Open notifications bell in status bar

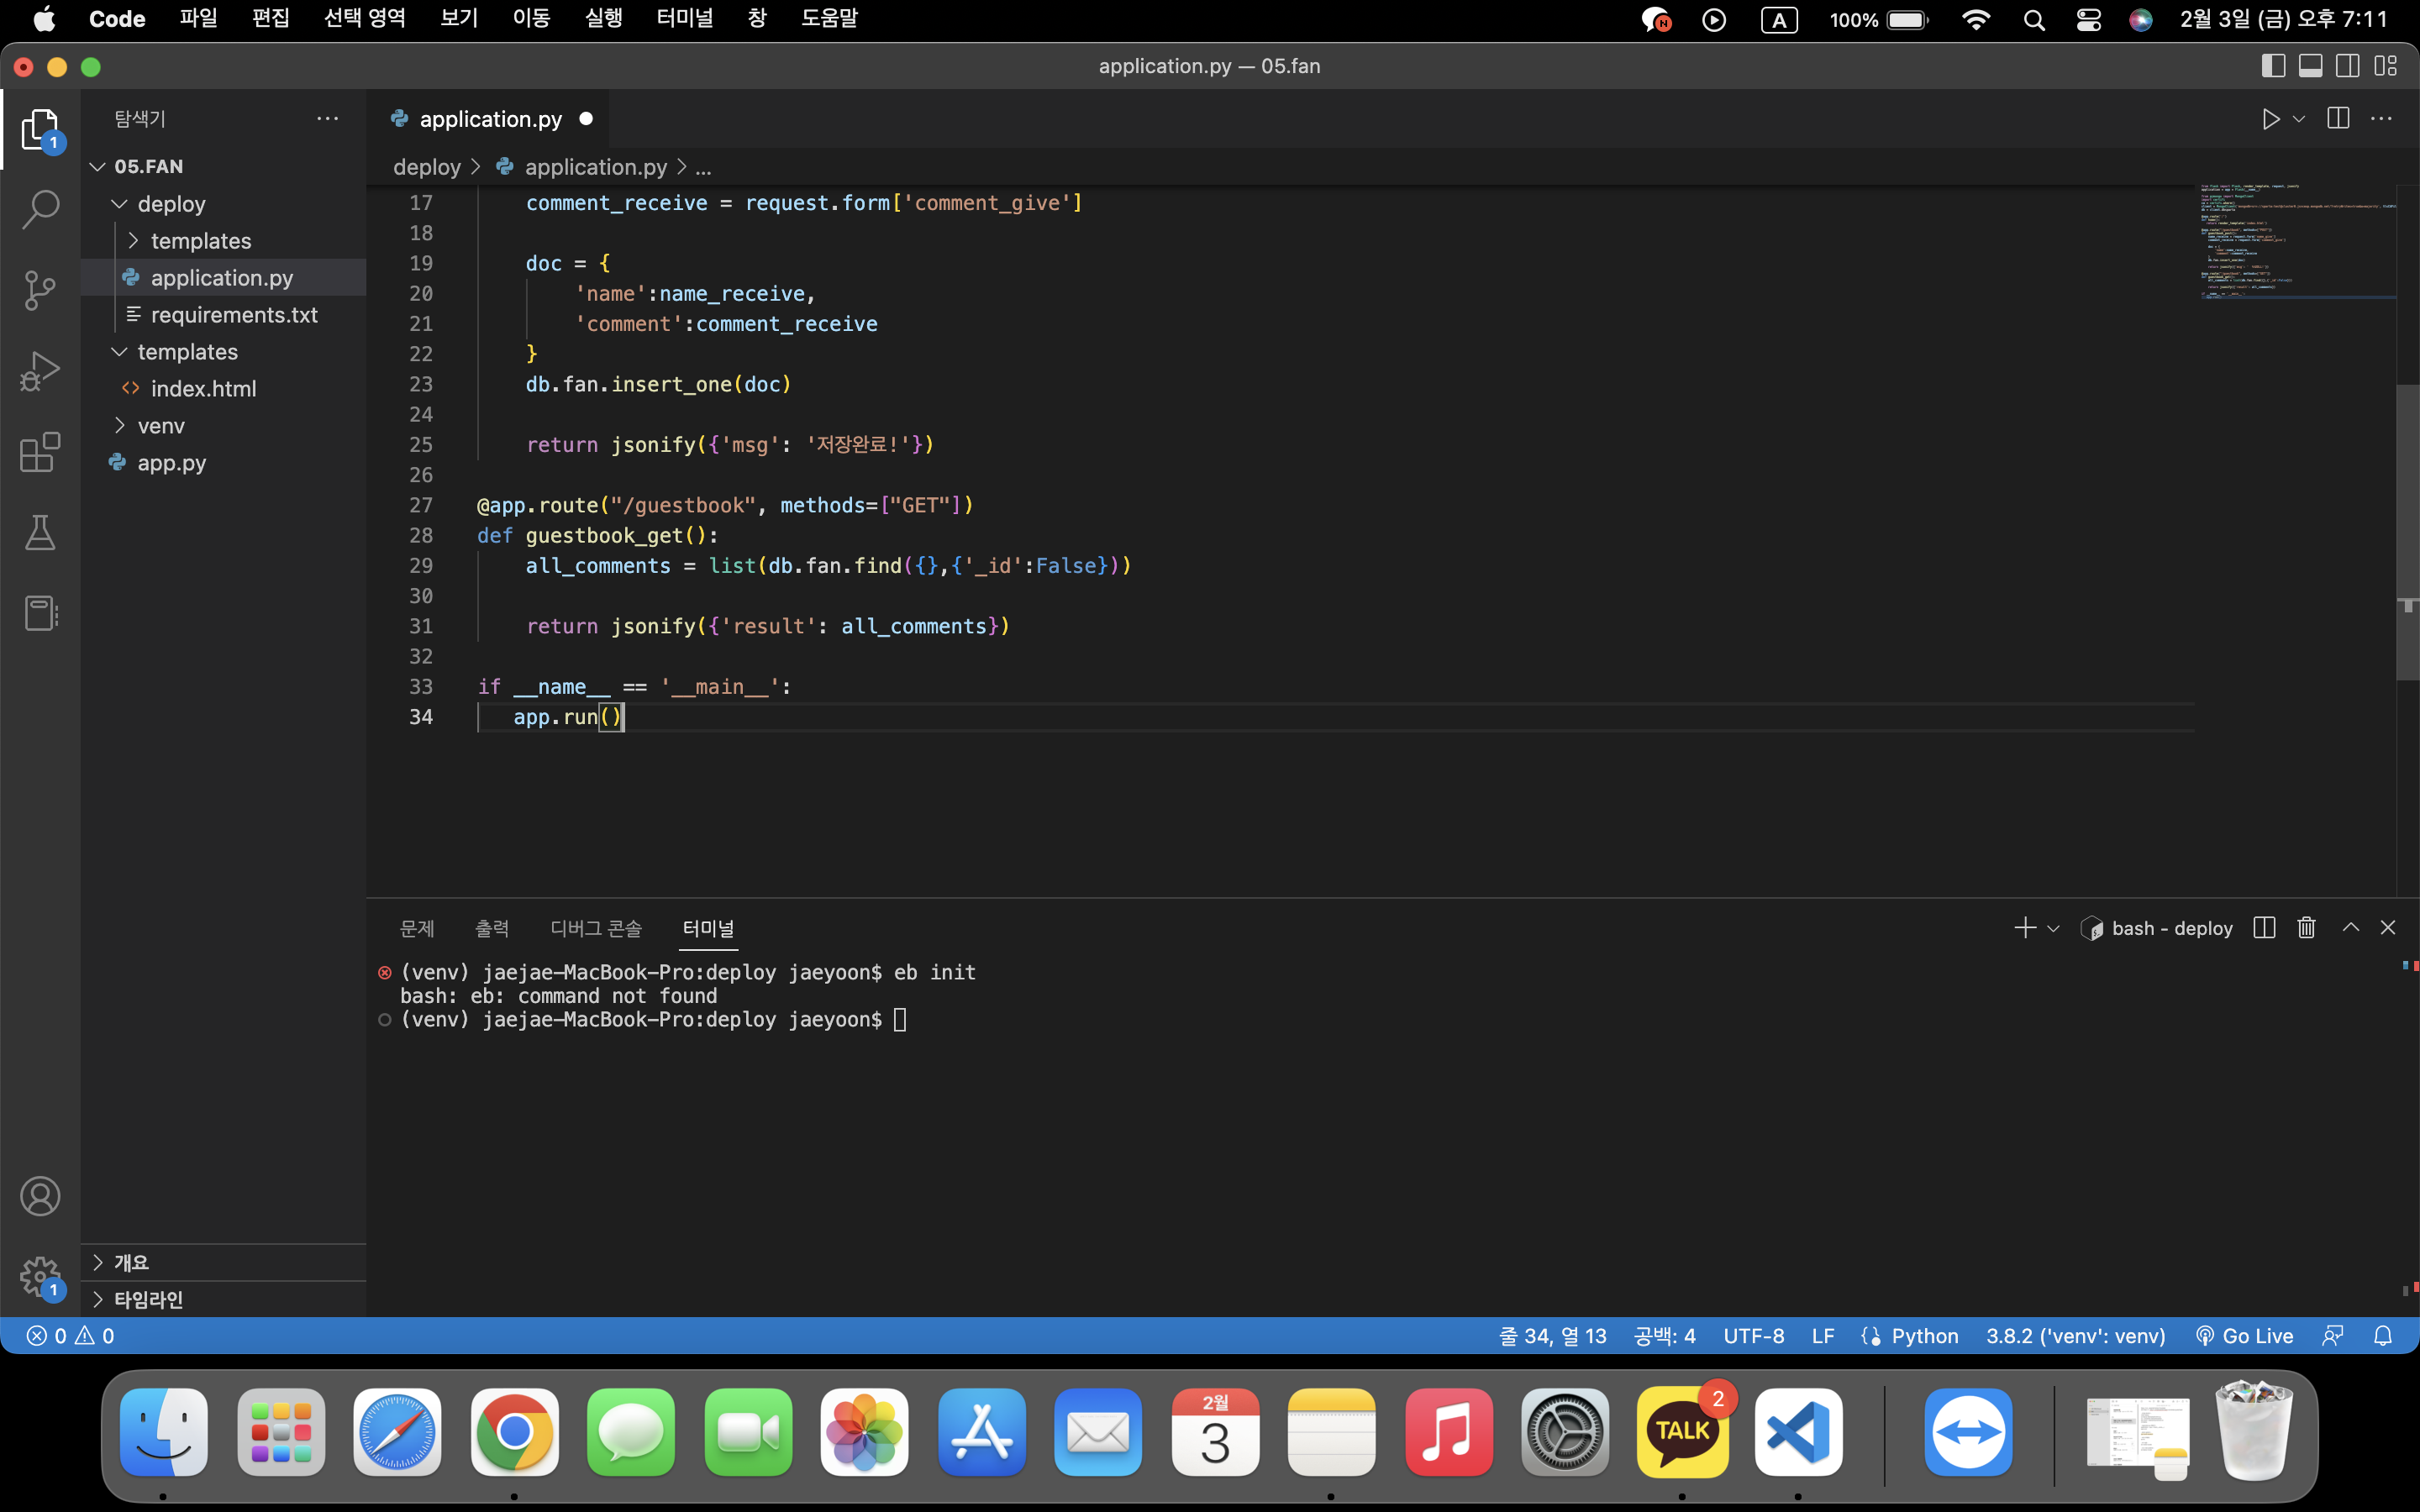tap(2383, 1336)
